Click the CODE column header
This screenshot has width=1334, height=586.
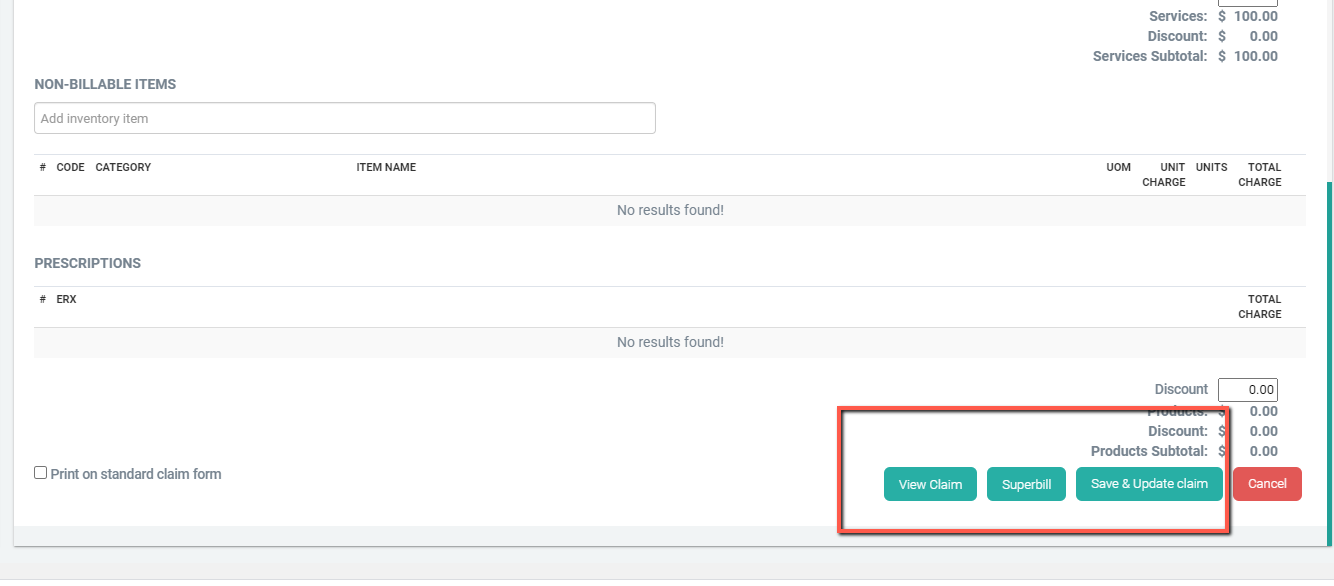(70, 167)
